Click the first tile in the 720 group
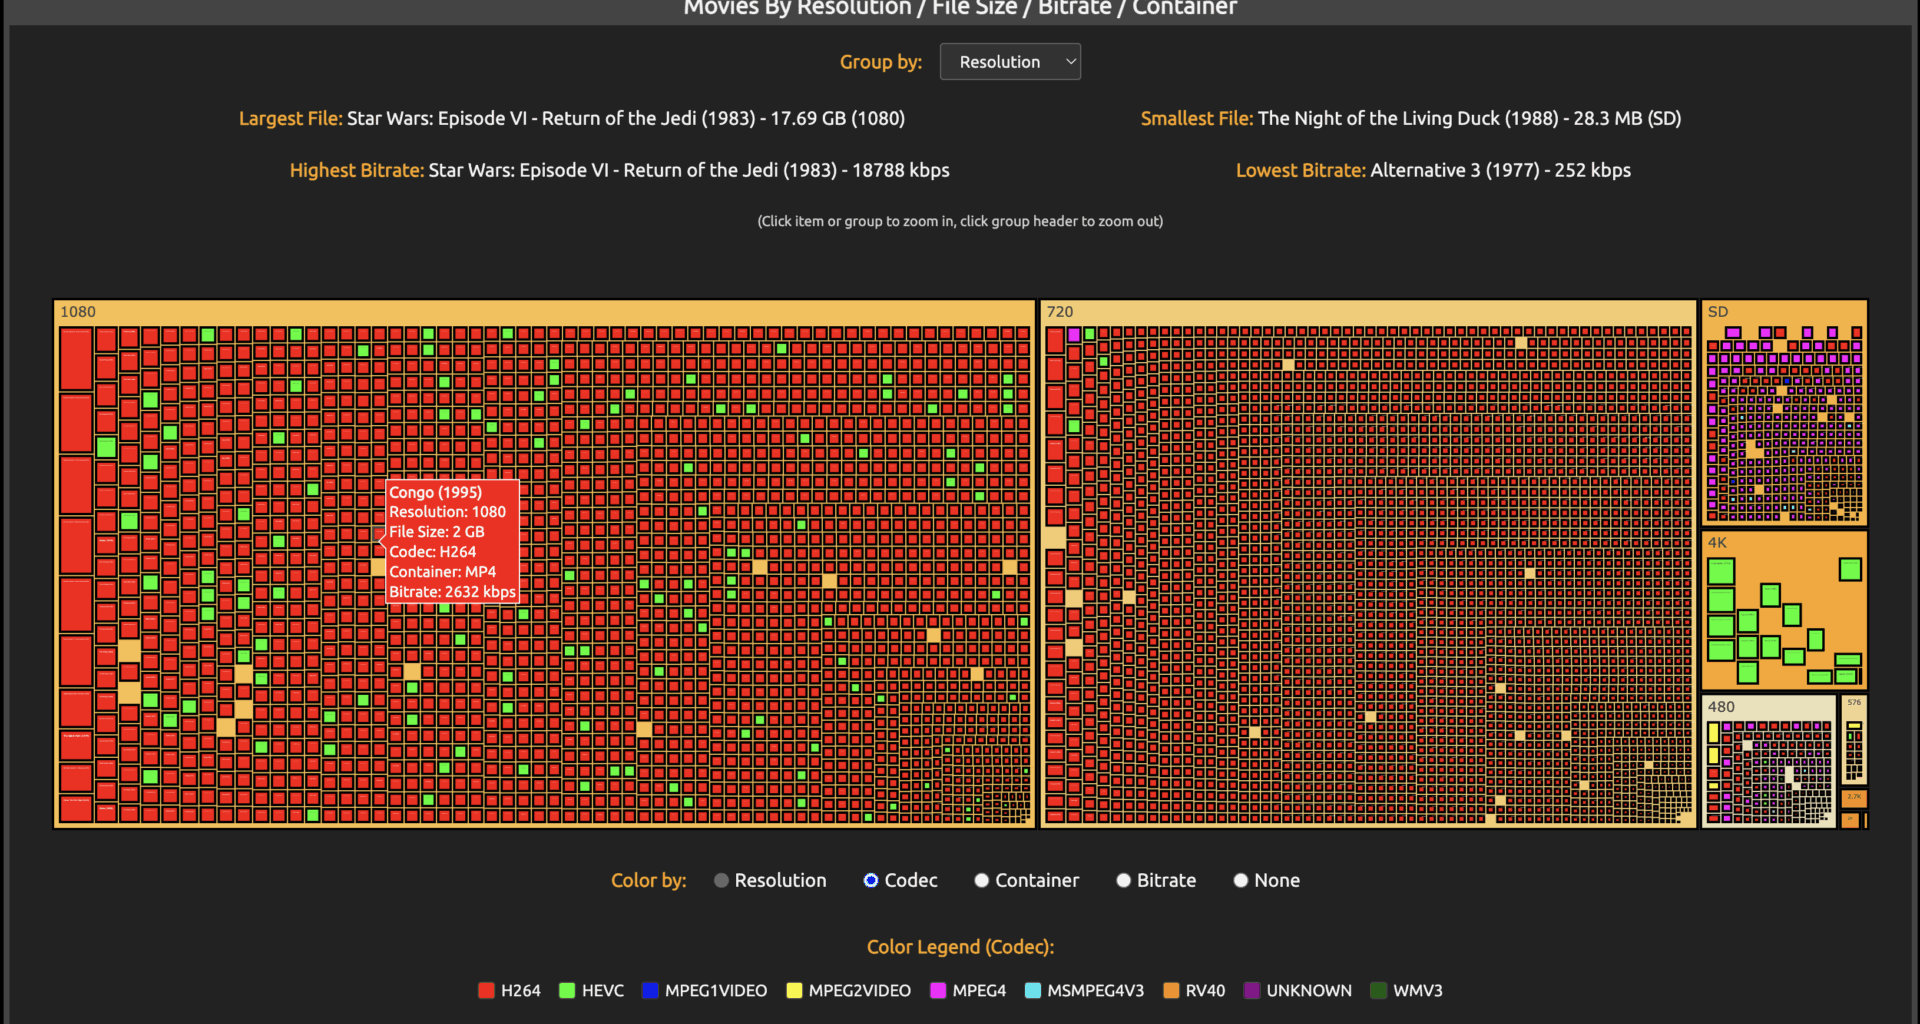This screenshot has height=1024, width=1920. pos(1057,340)
